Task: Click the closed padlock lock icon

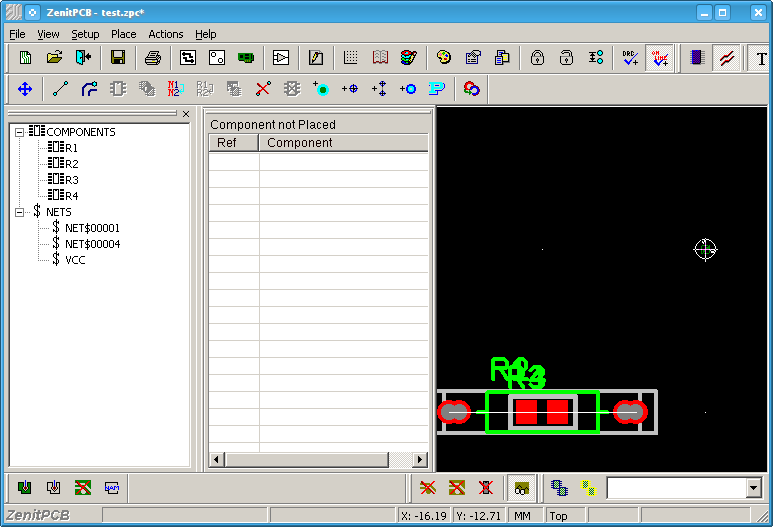Action: click(537, 58)
